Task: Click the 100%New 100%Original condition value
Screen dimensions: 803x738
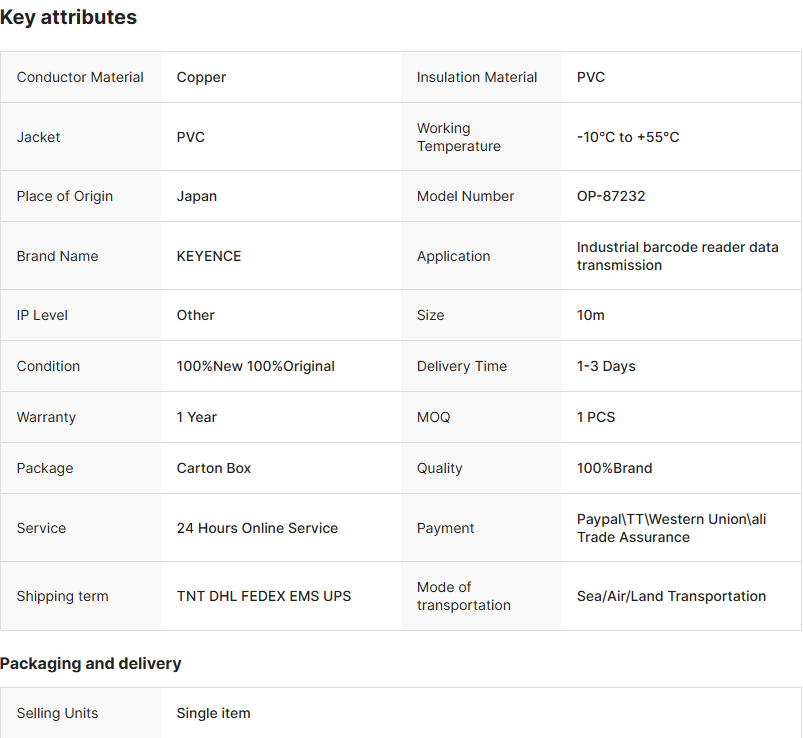Action: 256,366
